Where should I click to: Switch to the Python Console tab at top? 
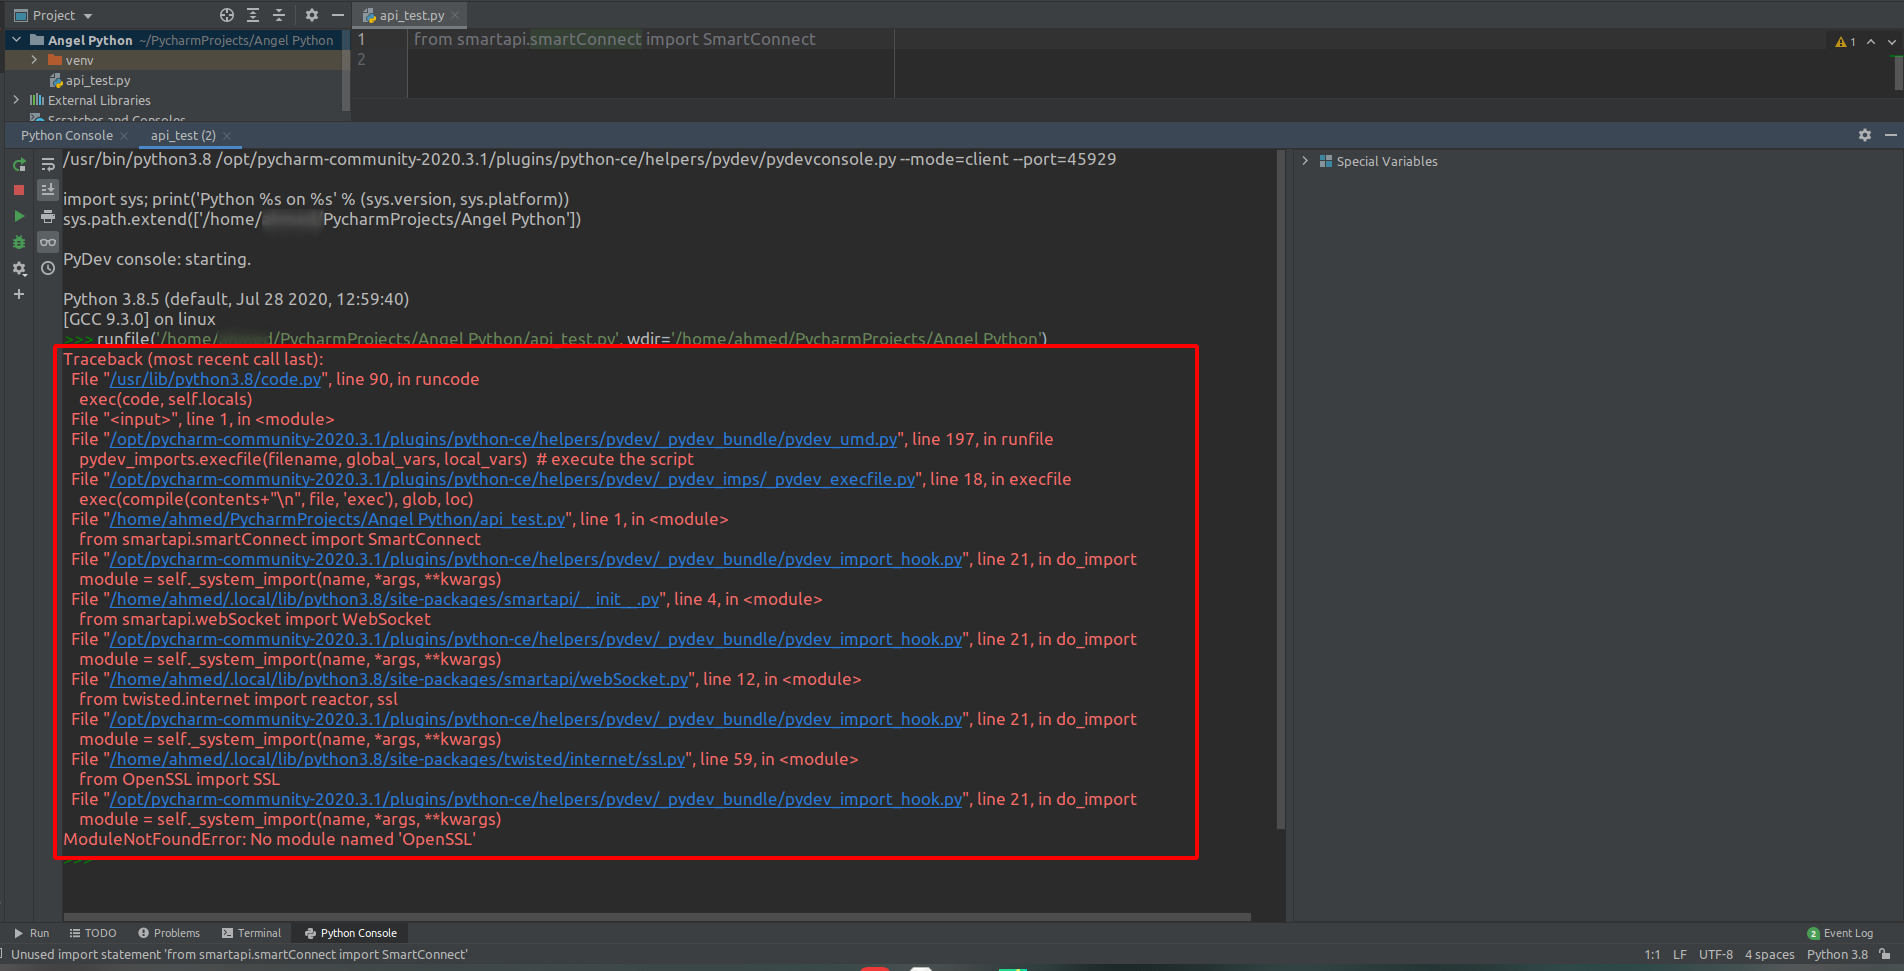coord(67,135)
